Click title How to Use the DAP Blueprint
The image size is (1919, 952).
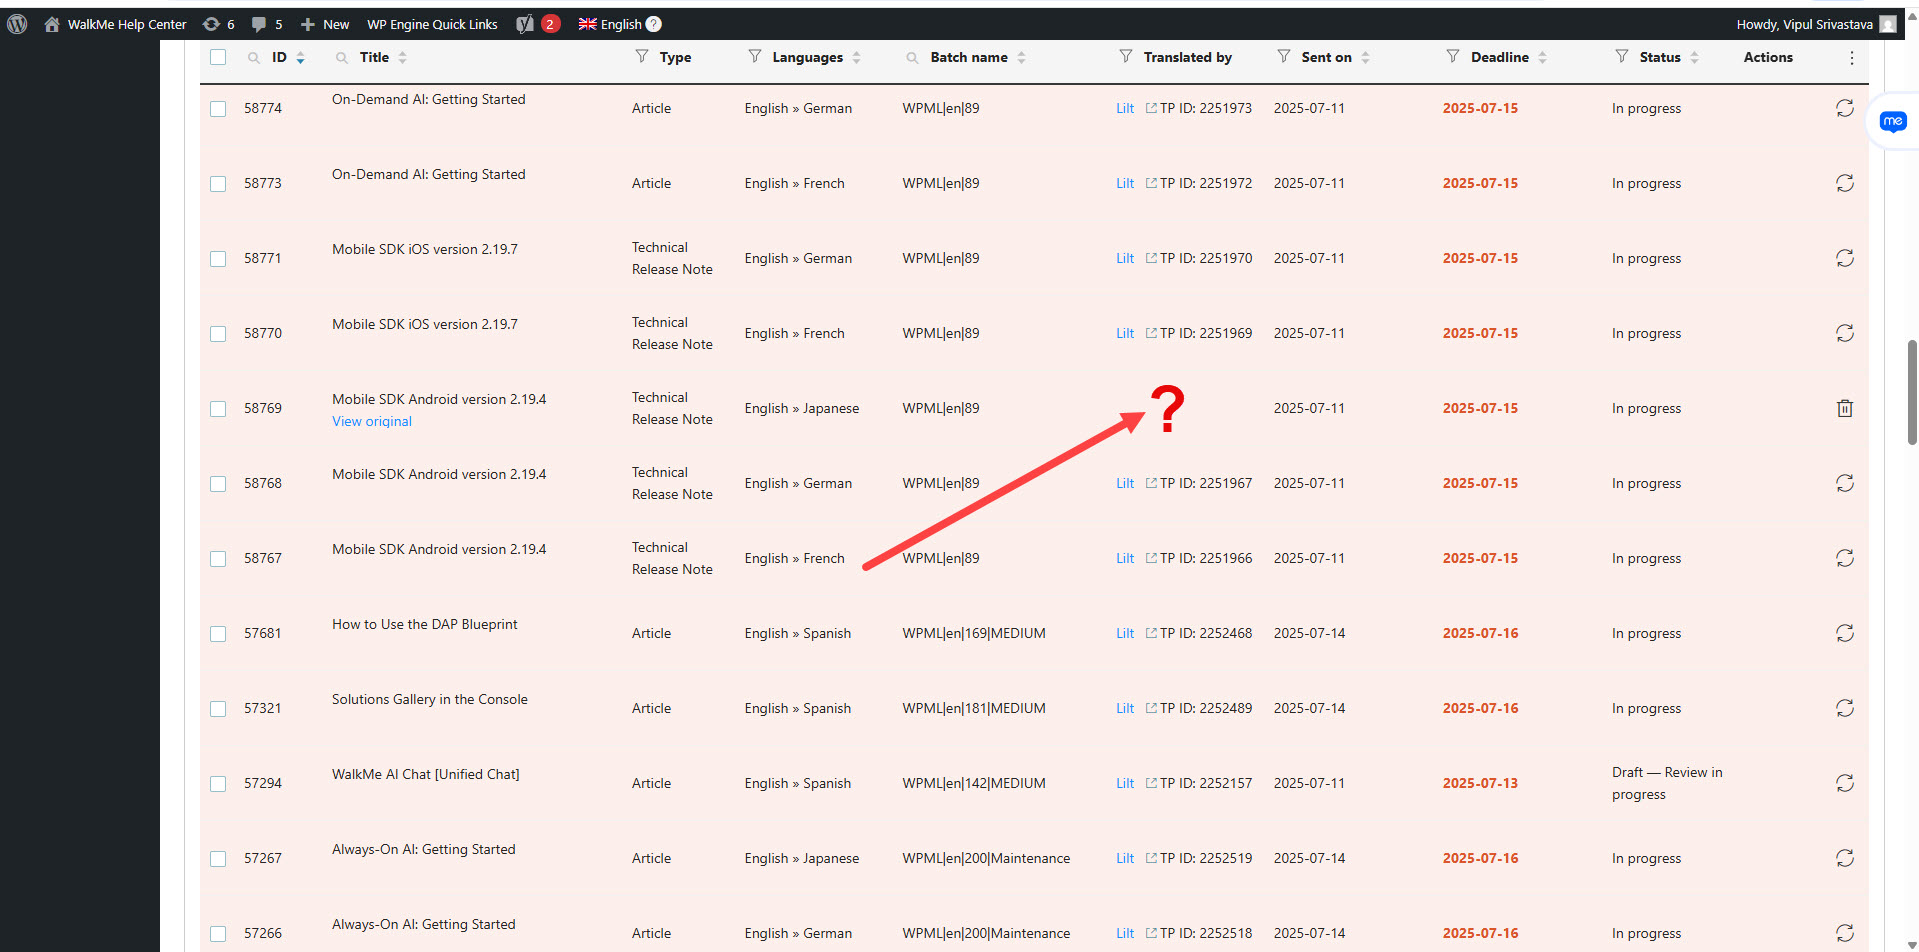point(425,624)
